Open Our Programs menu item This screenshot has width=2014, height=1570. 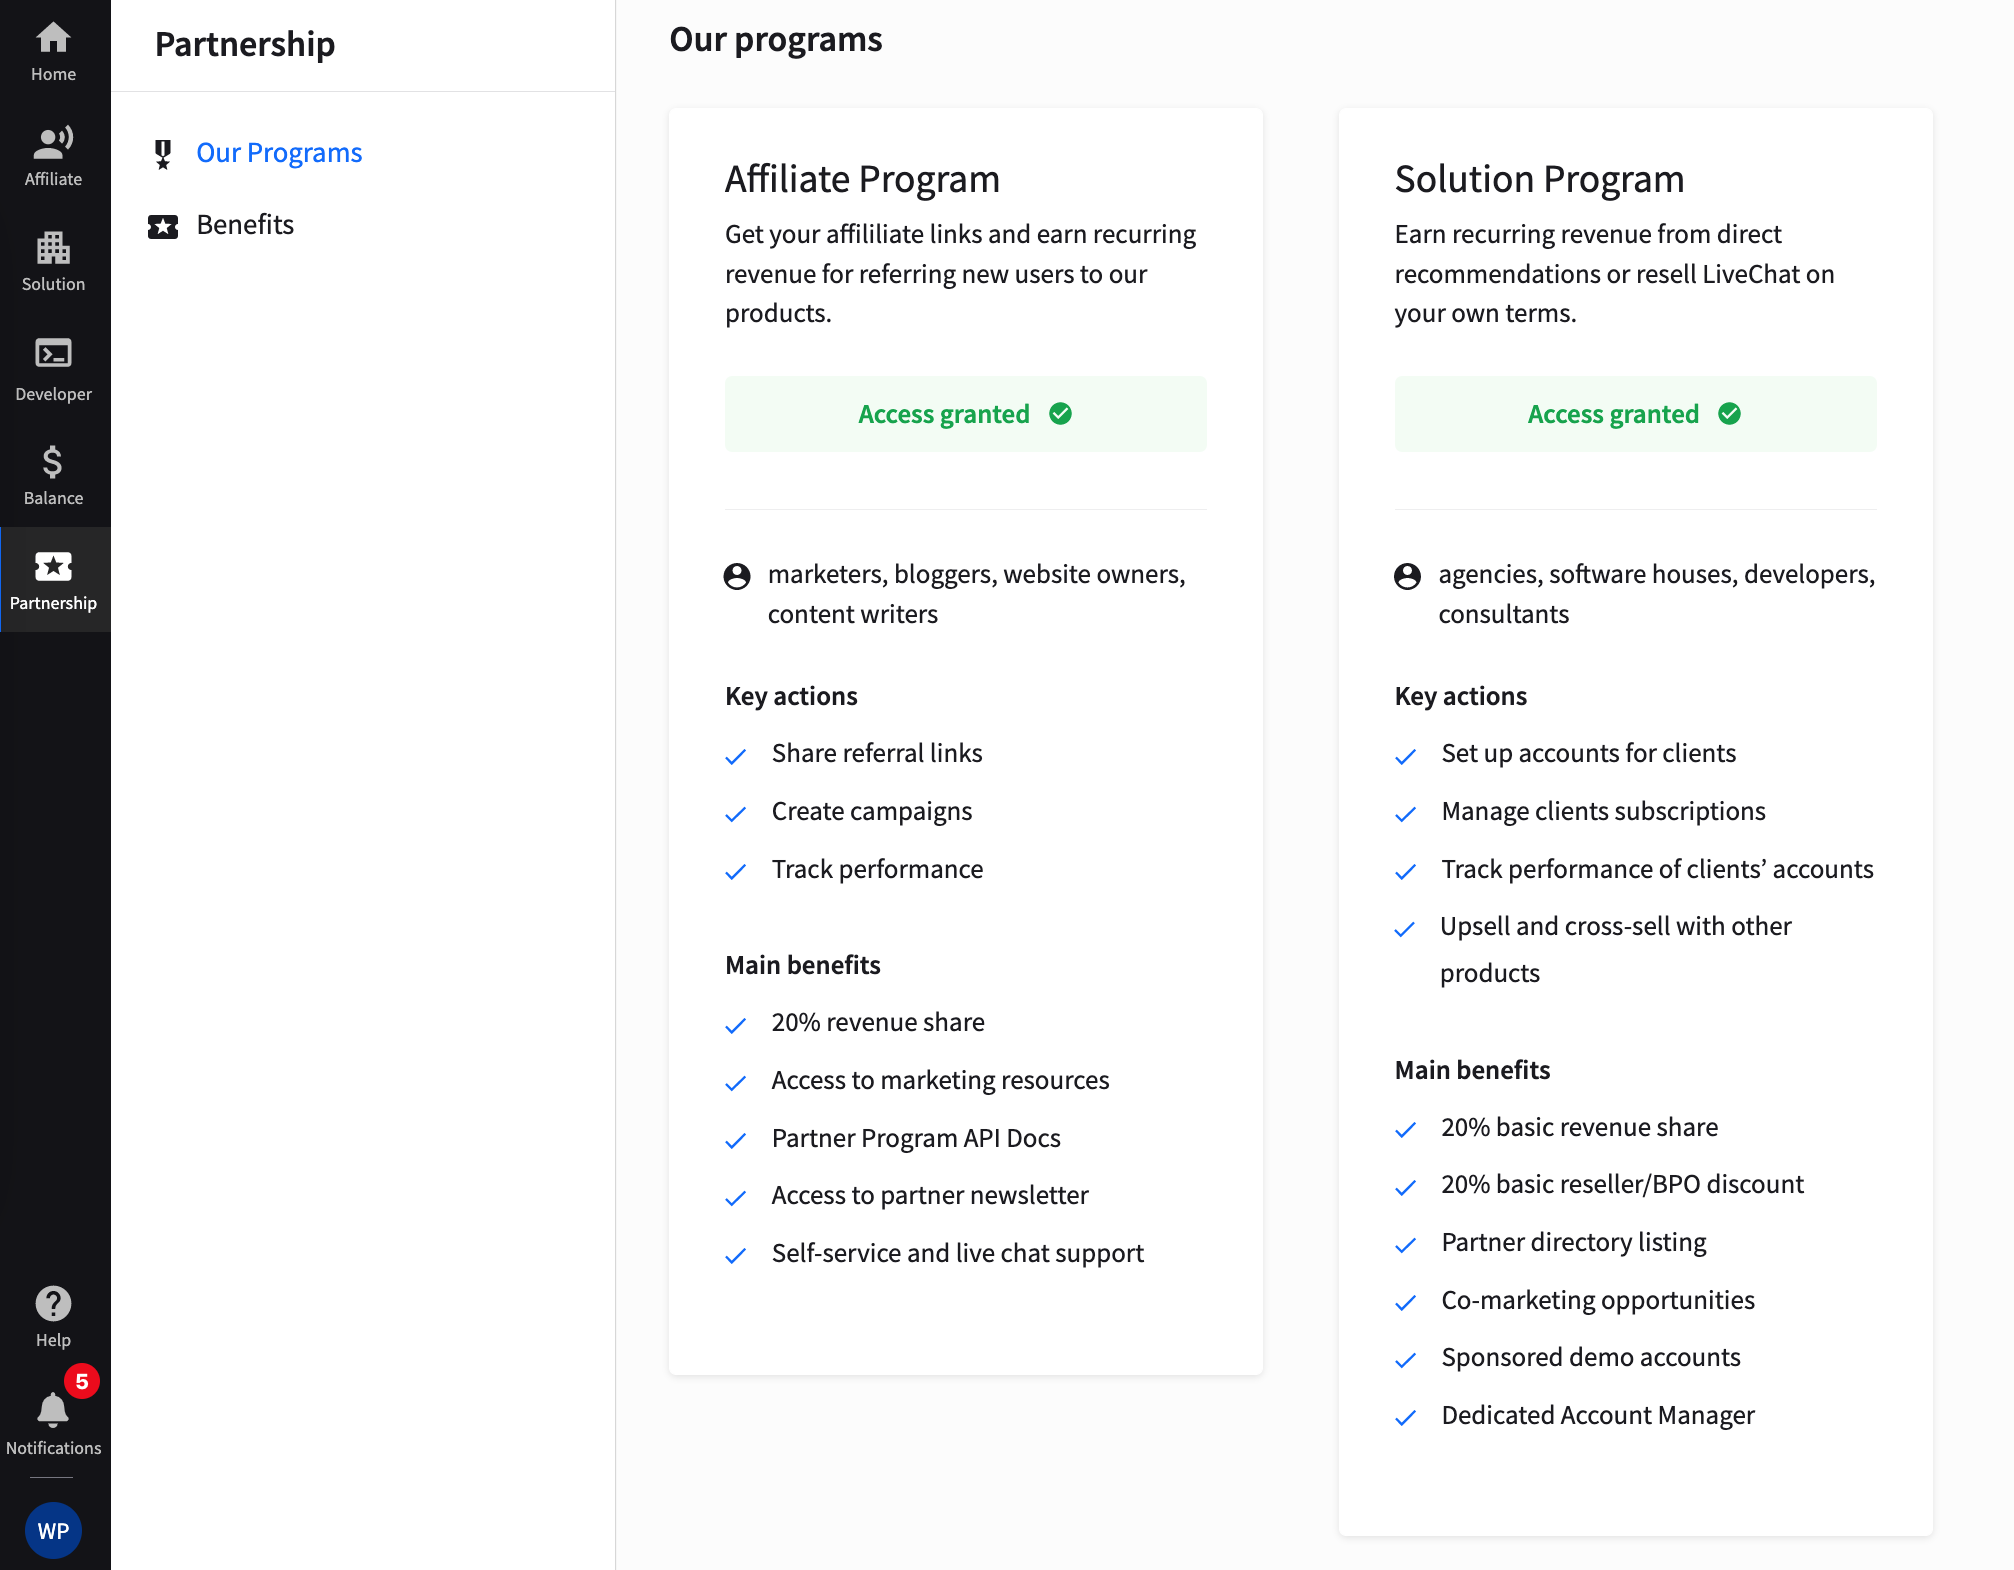click(279, 153)
